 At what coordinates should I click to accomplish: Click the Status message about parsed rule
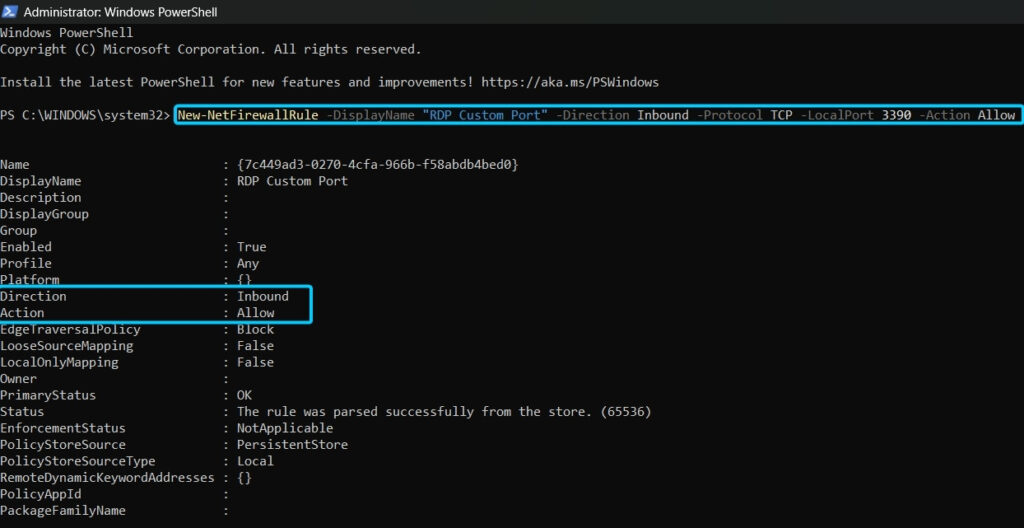pos(444,411)
